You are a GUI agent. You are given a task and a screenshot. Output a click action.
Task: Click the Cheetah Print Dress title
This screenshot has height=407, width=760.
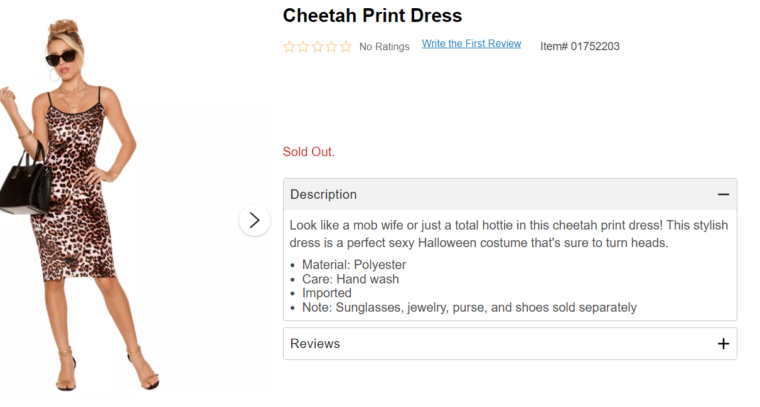[372, 15]
